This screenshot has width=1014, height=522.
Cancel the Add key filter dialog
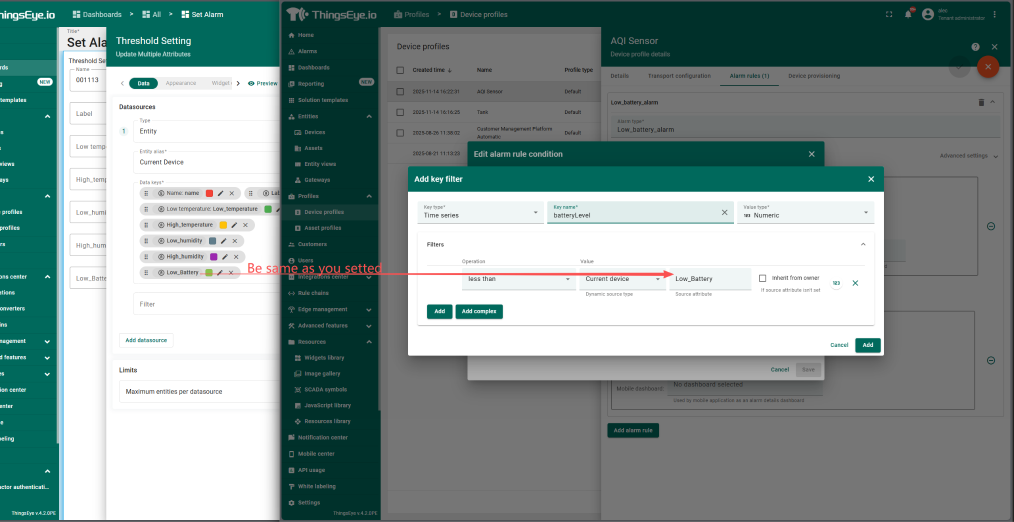(x=839, y=345)
